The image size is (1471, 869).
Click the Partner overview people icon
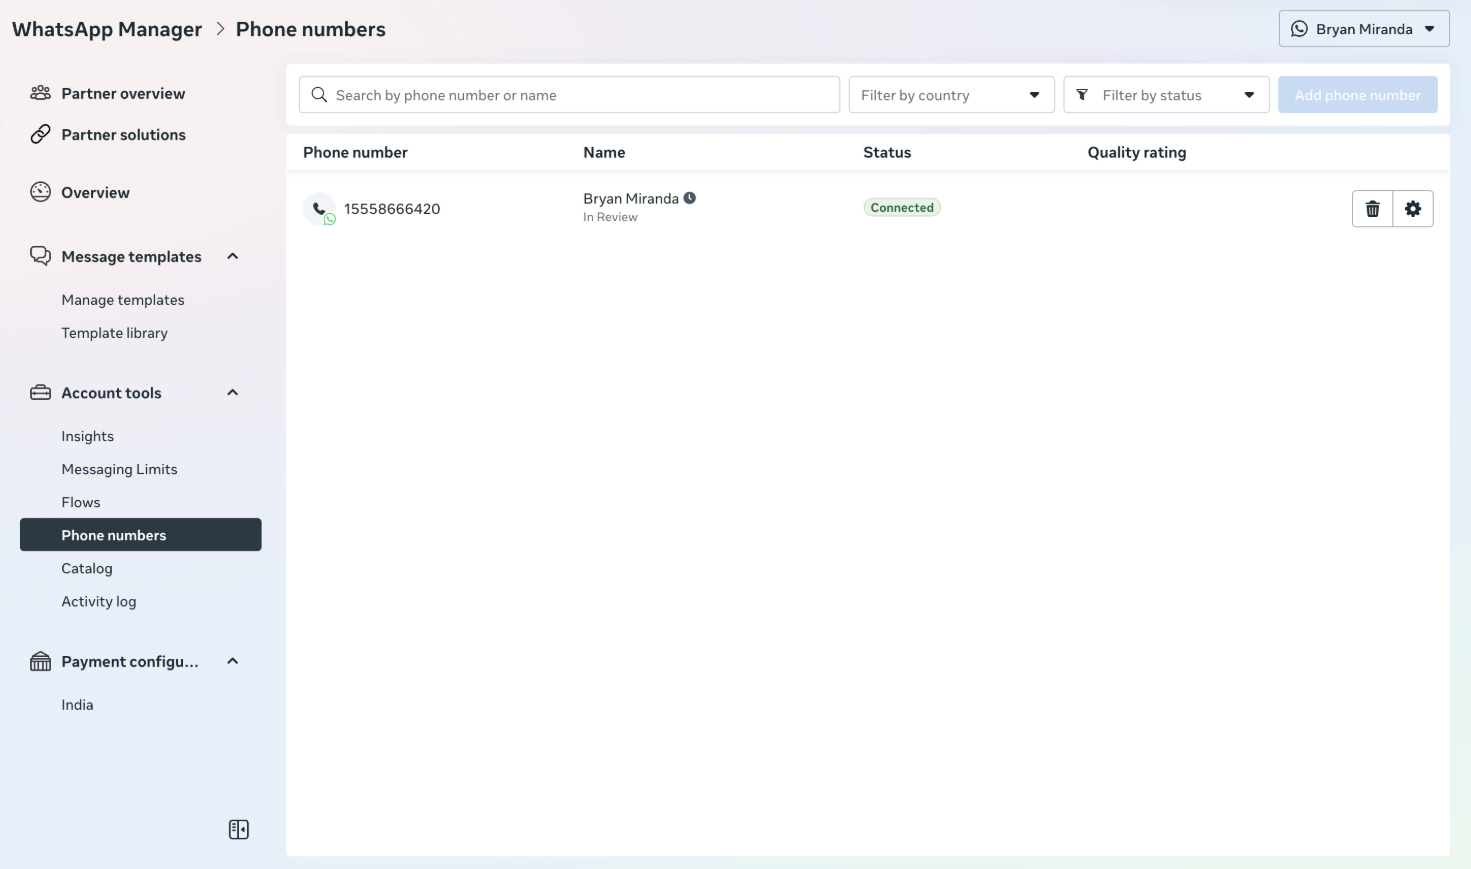40,93
